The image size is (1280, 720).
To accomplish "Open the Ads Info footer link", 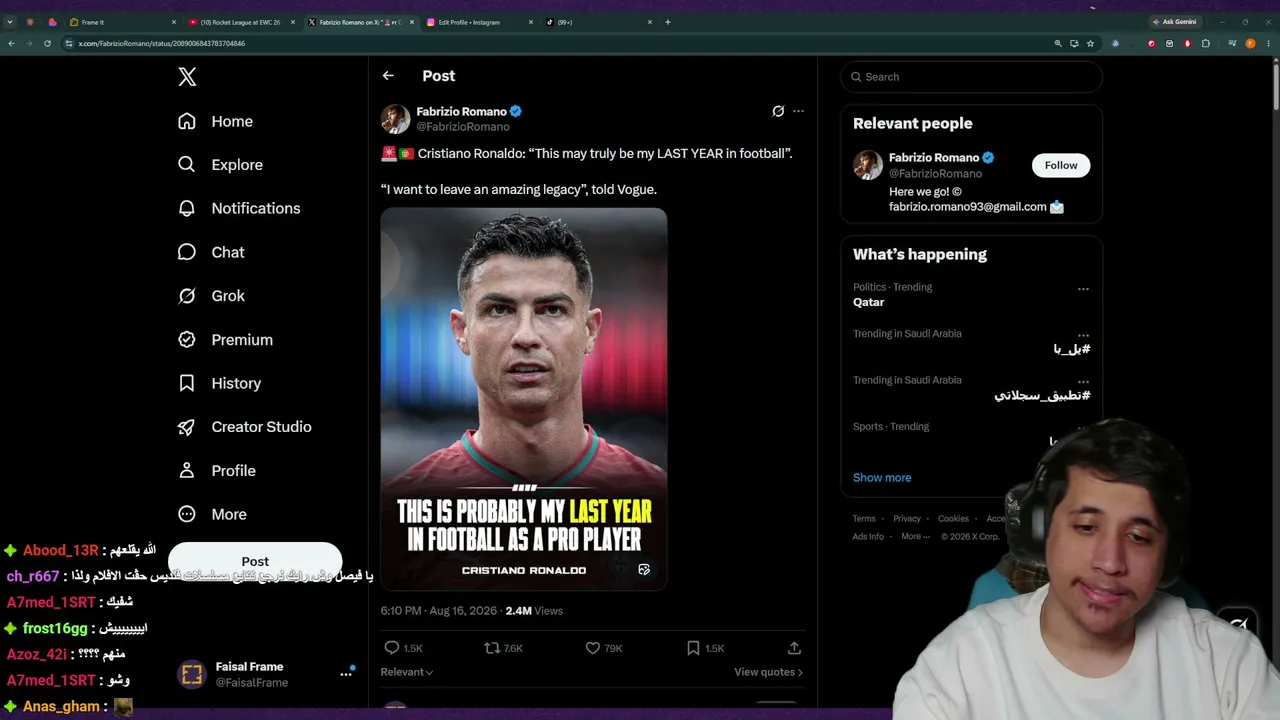I will pos(868,537).
